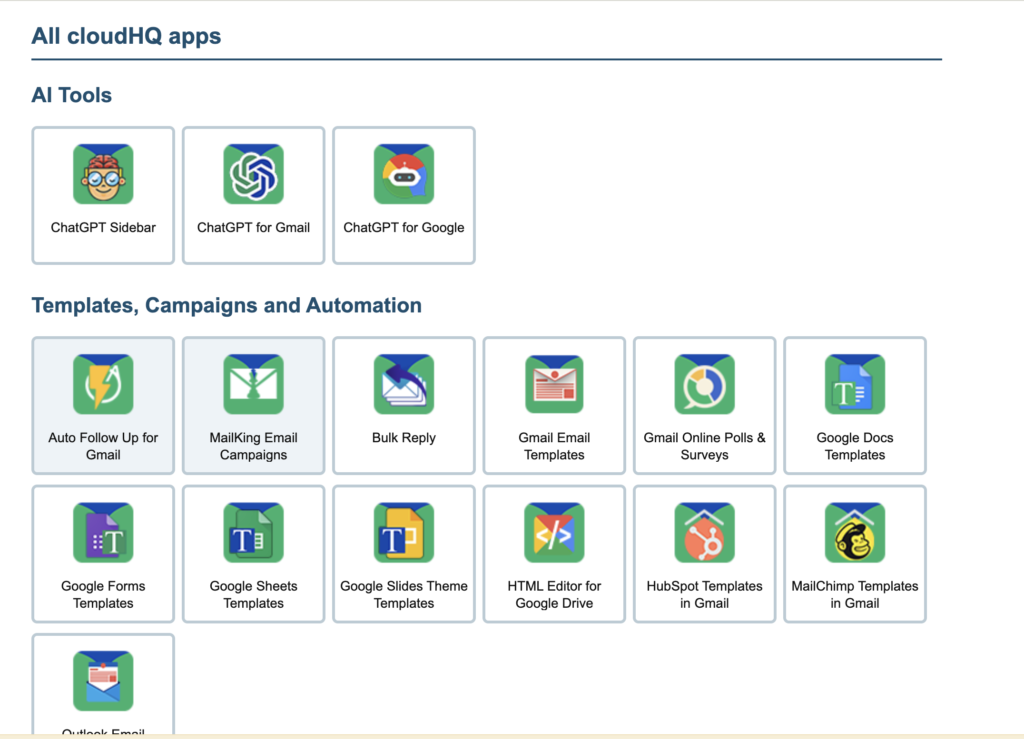Click the "Google Docs Templates" text label
Screen dimensions: 1024x739
tap(855, 446)
